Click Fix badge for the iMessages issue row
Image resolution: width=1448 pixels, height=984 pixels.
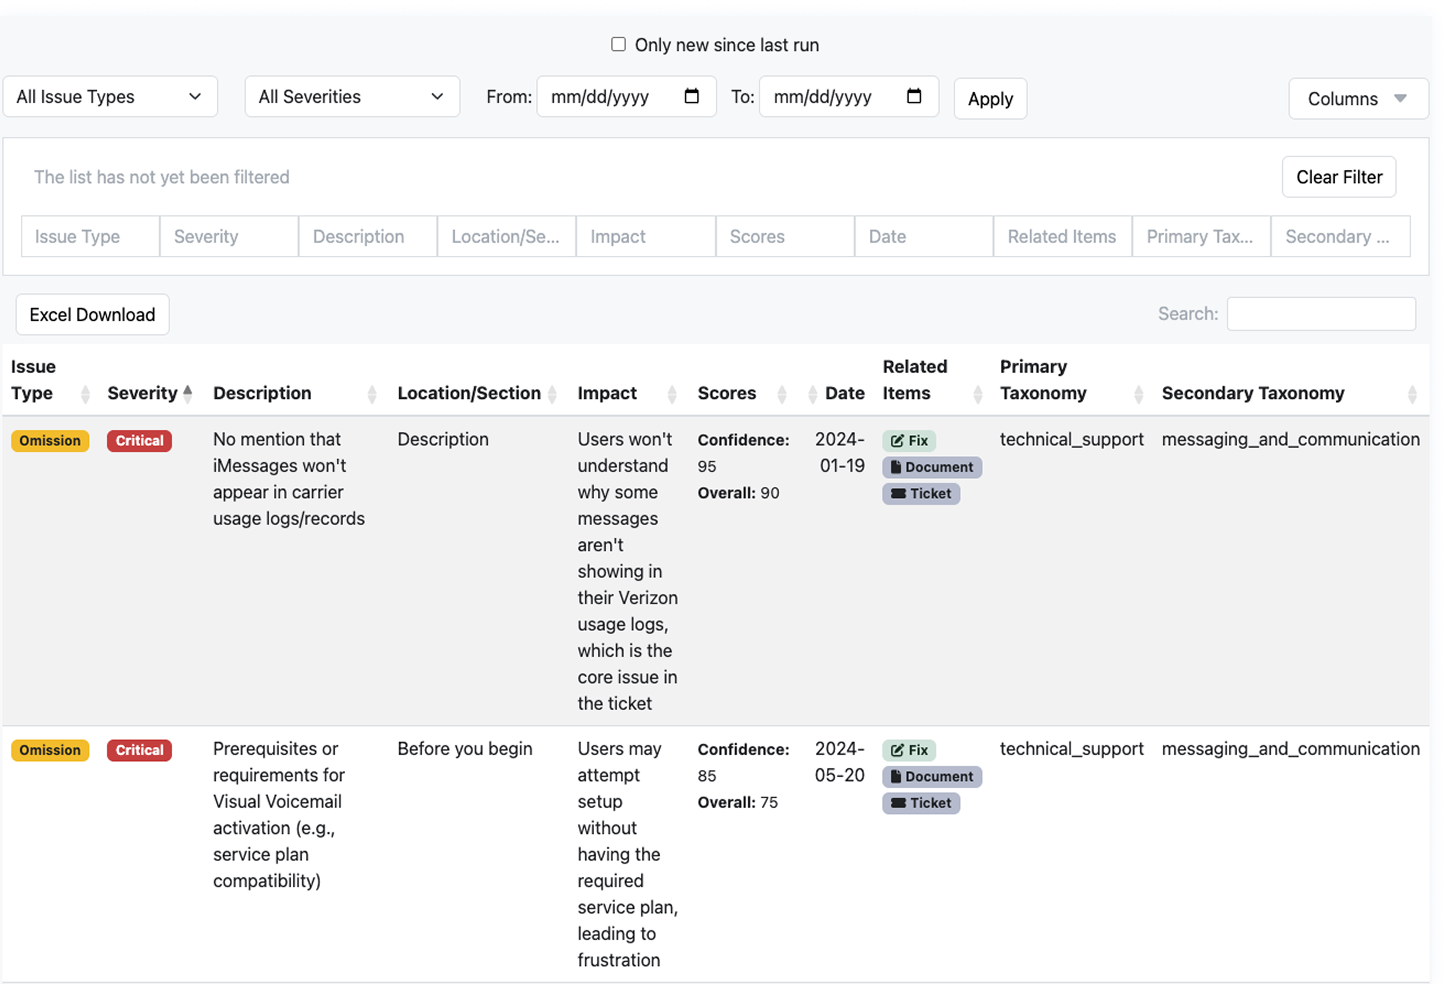point(909,441)
